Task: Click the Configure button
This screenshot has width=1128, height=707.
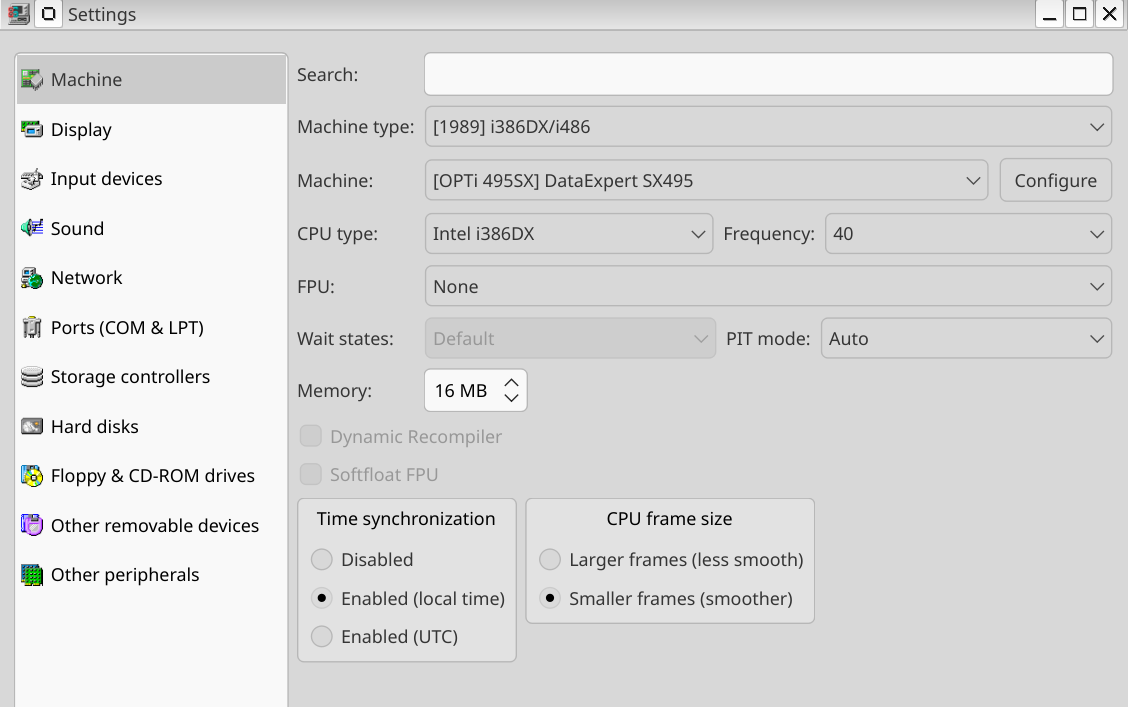Action: [x=1055, y=181]
